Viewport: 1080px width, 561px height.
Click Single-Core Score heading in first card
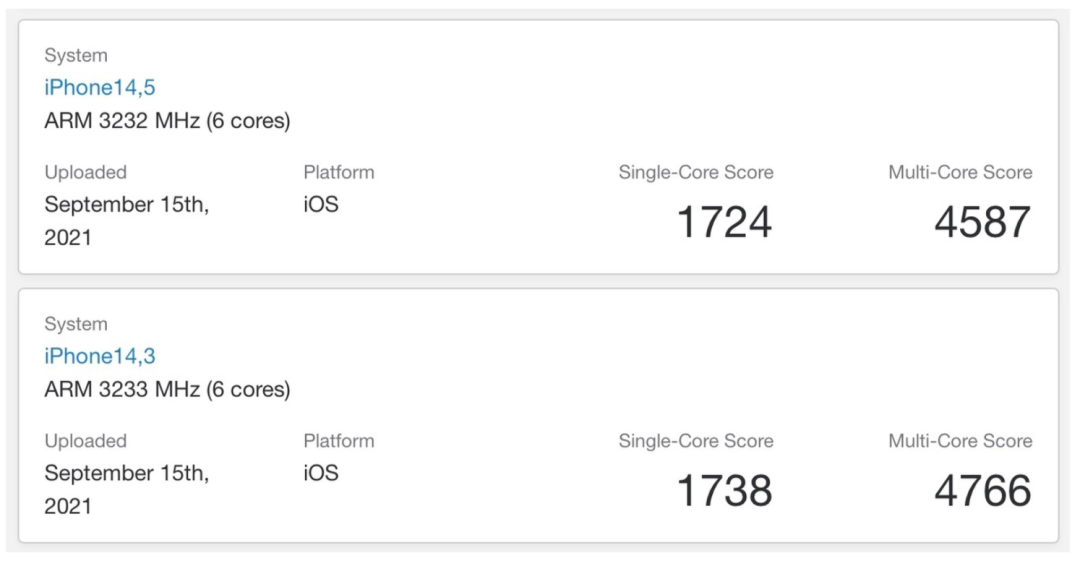pyautogui.click(x=696, y=173)
